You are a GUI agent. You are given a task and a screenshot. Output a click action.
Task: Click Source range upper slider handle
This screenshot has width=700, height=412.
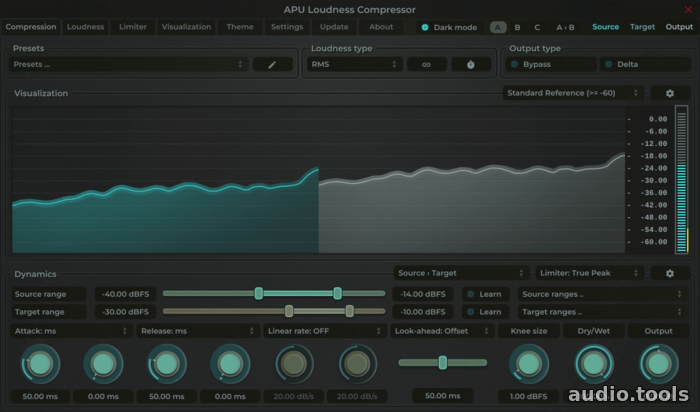click(x=338, y=293)
